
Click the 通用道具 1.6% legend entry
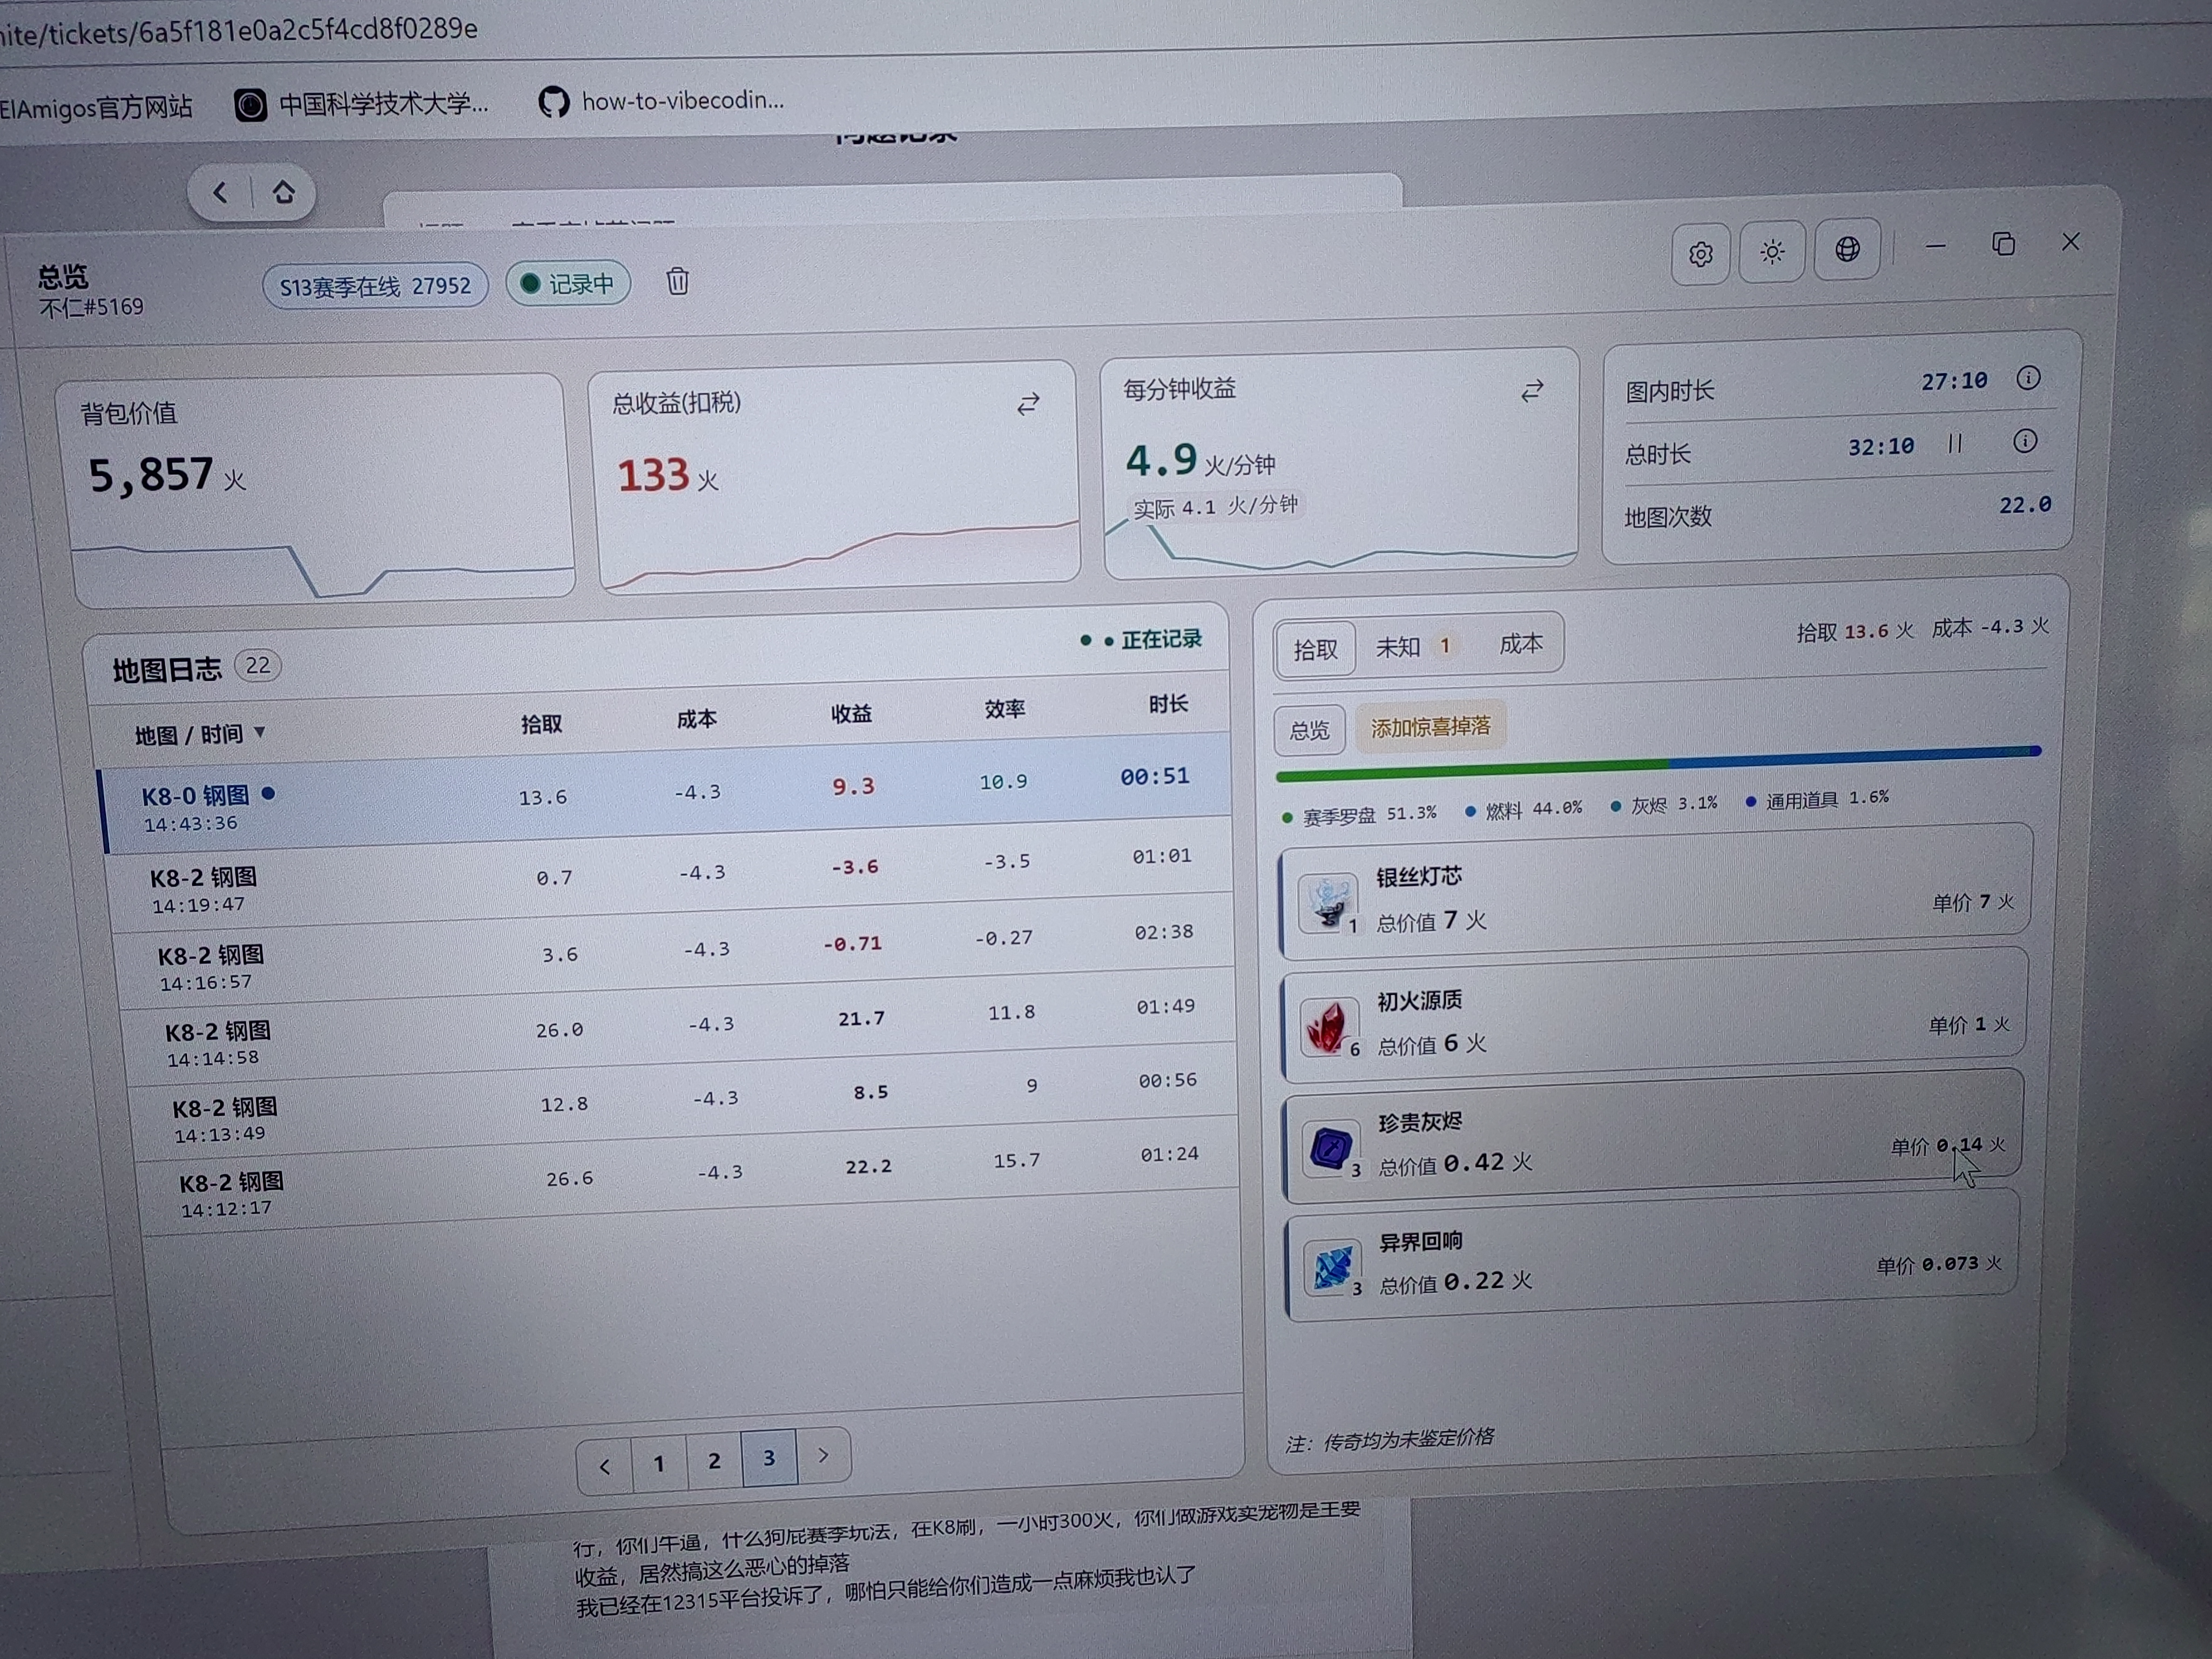(x=1818, y=799)
